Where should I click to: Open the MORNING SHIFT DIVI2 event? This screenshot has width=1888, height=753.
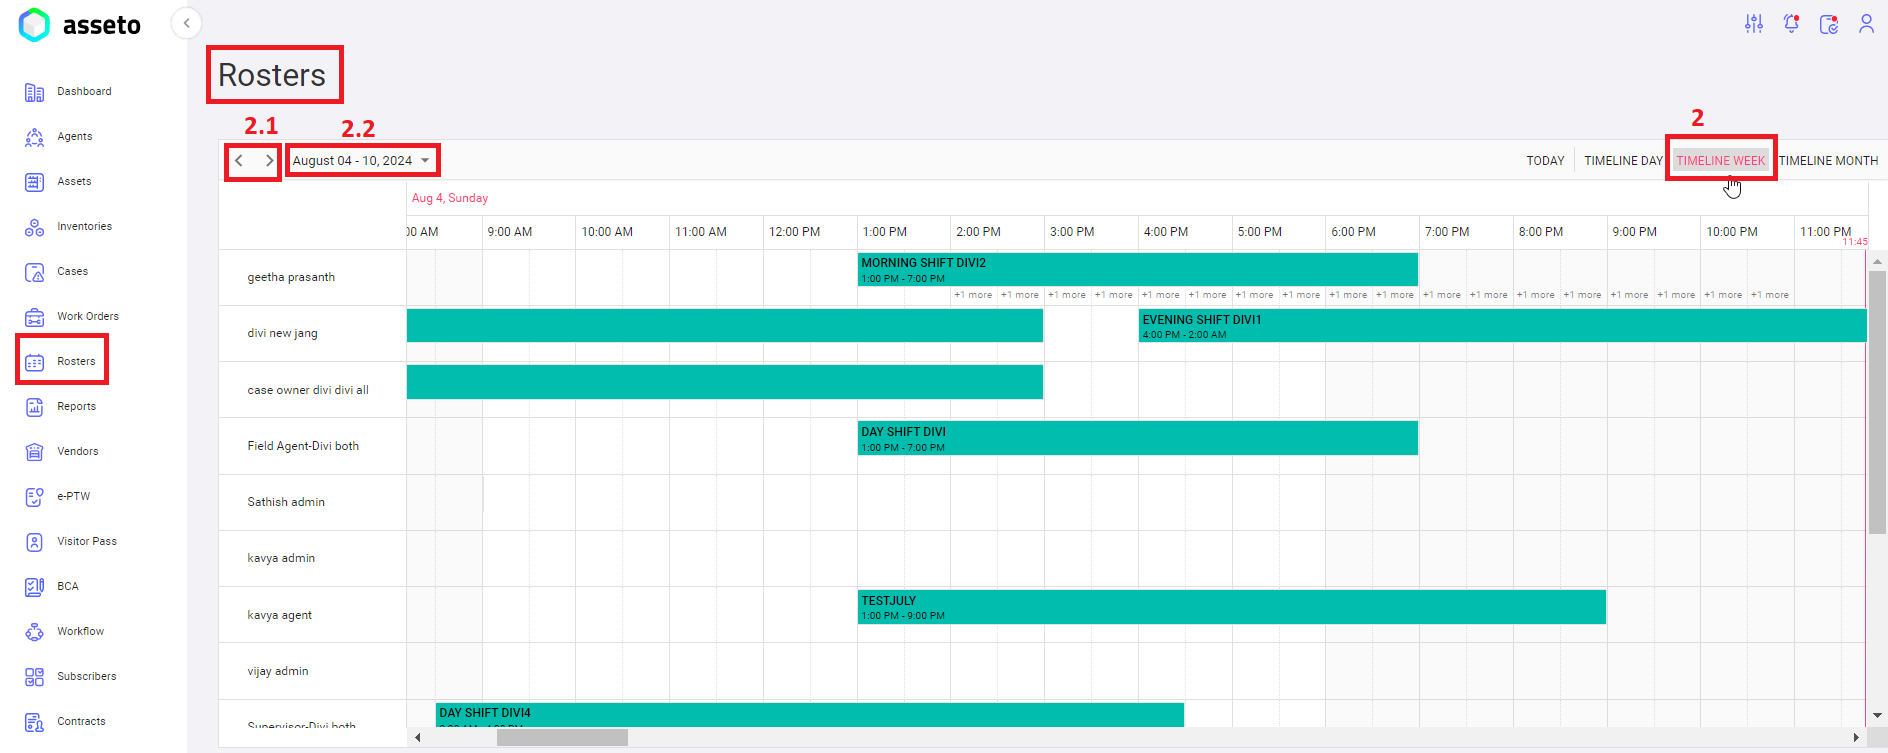(1137, 269)
